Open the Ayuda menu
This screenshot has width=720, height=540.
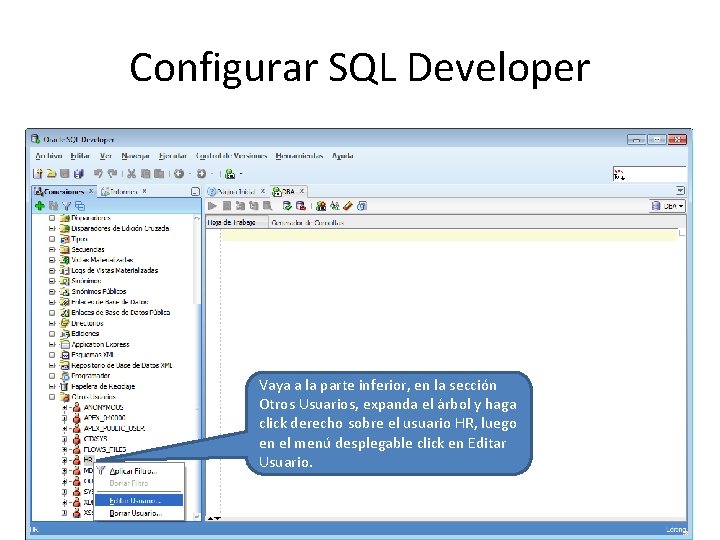tap(343, 156)
